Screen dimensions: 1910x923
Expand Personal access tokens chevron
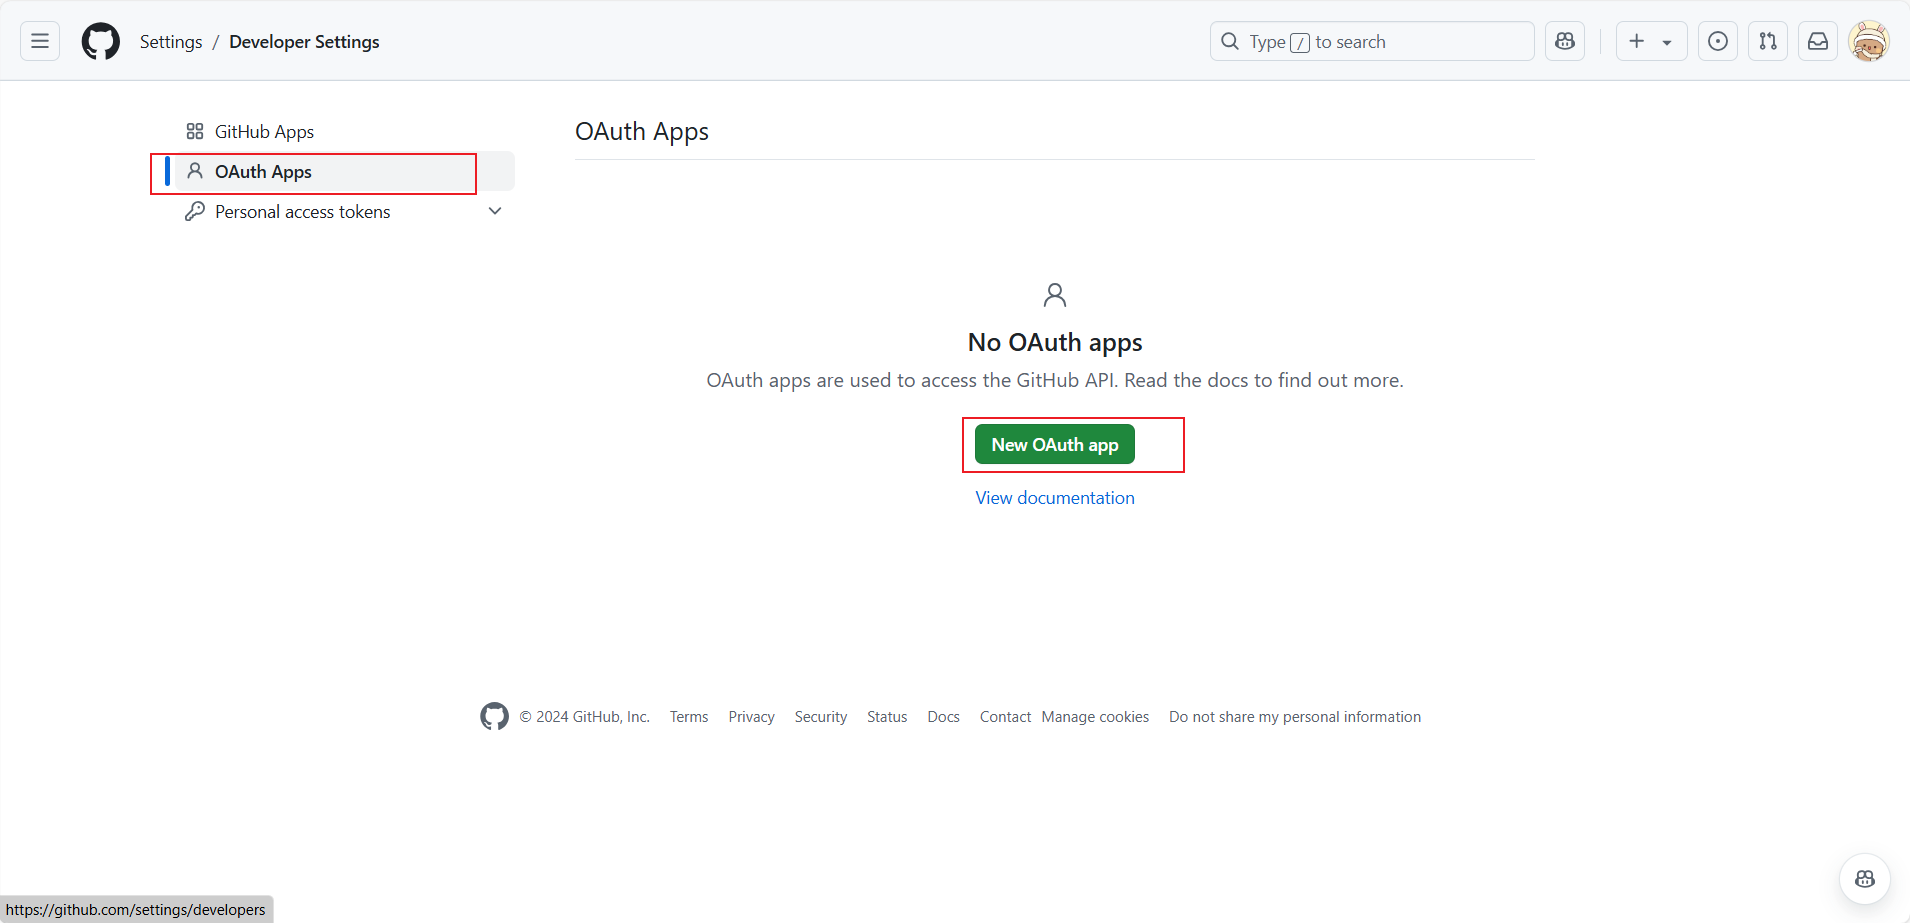495,211
